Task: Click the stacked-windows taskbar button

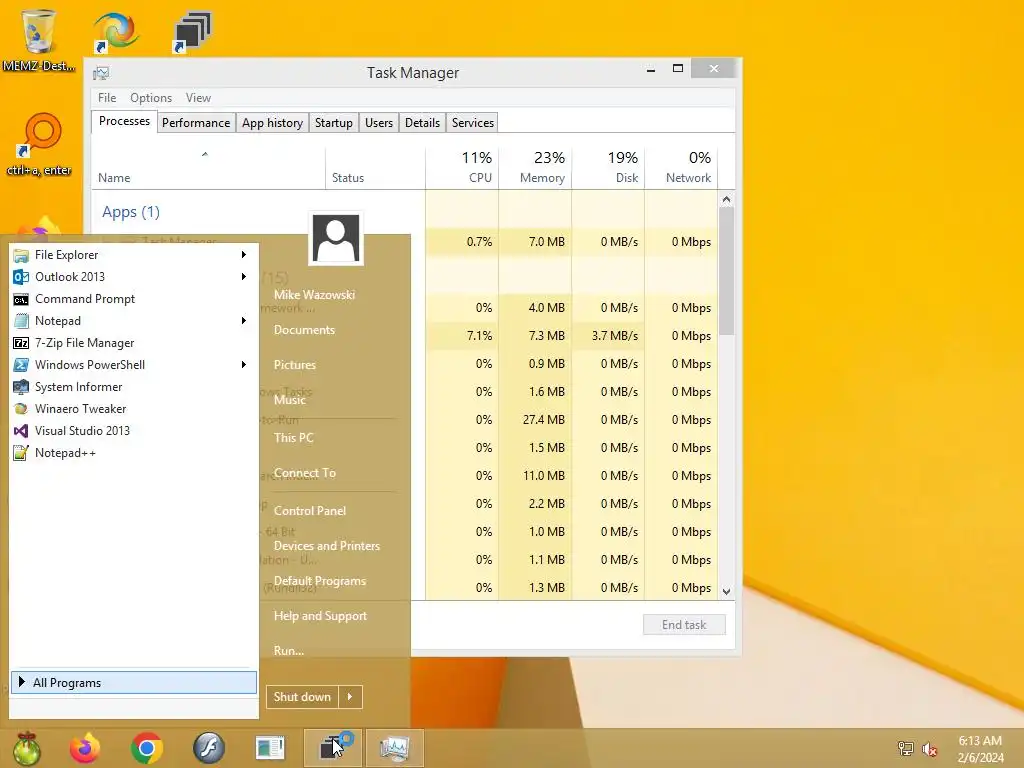Action: click(332, 748)
